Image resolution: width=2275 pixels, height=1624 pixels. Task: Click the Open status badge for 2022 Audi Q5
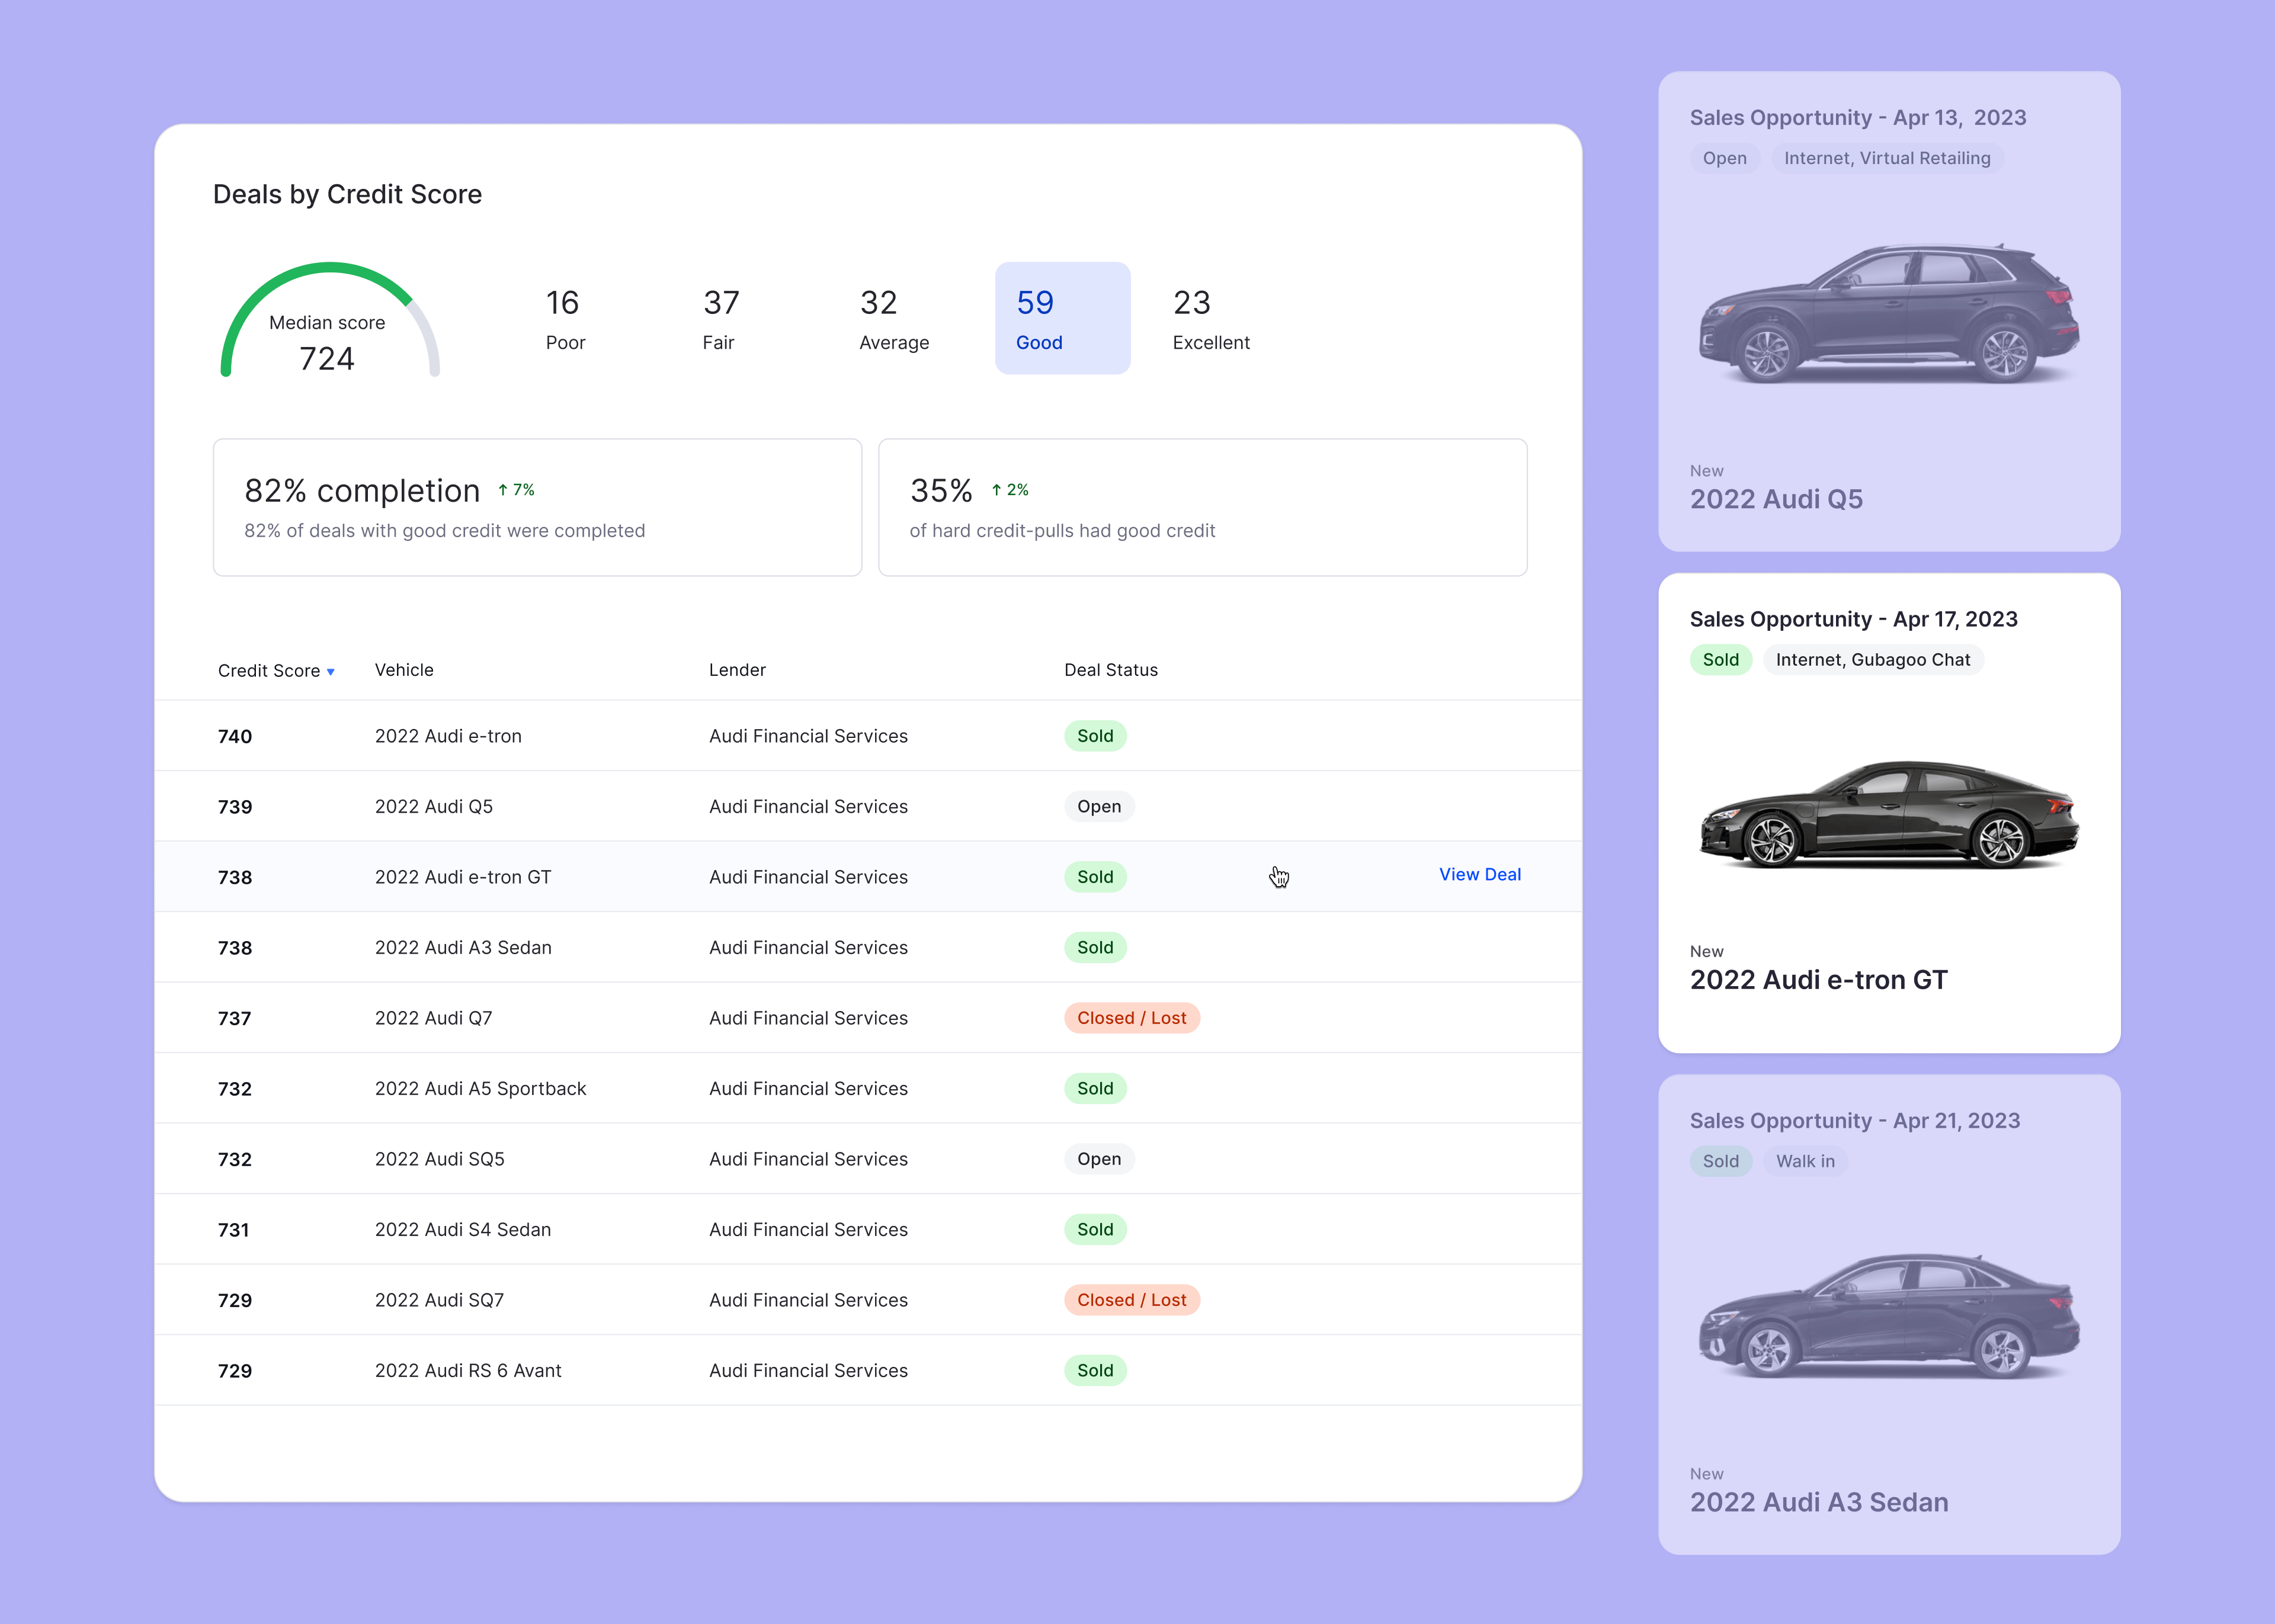tap(1098, 806)
